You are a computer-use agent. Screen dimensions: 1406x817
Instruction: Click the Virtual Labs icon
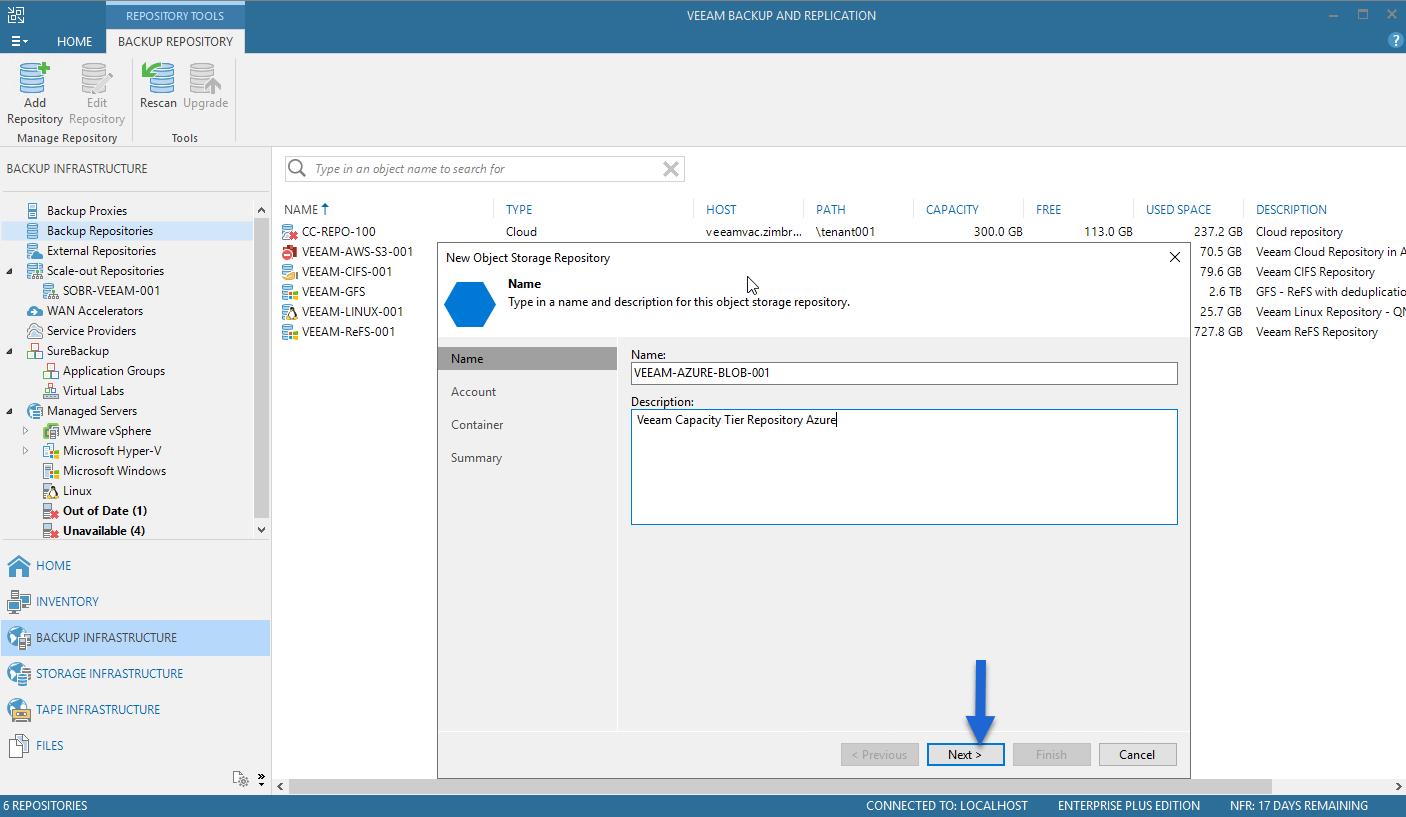coord(51,391)
